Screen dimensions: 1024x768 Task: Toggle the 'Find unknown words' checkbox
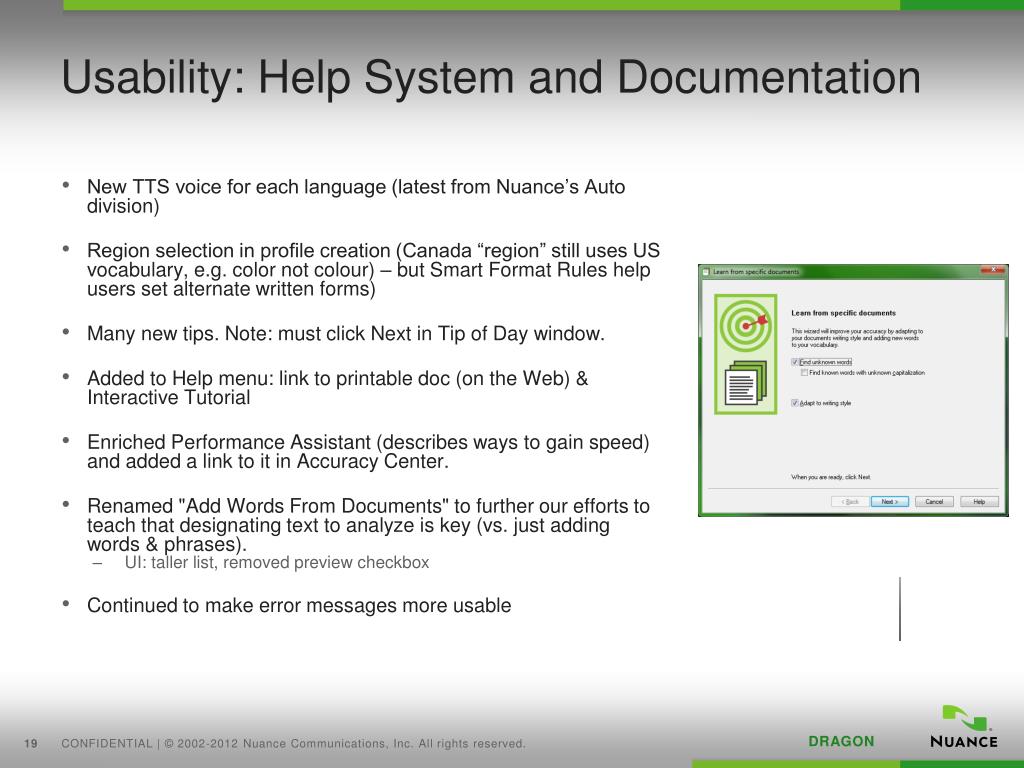pyautogui.click(x=795, y=362)
